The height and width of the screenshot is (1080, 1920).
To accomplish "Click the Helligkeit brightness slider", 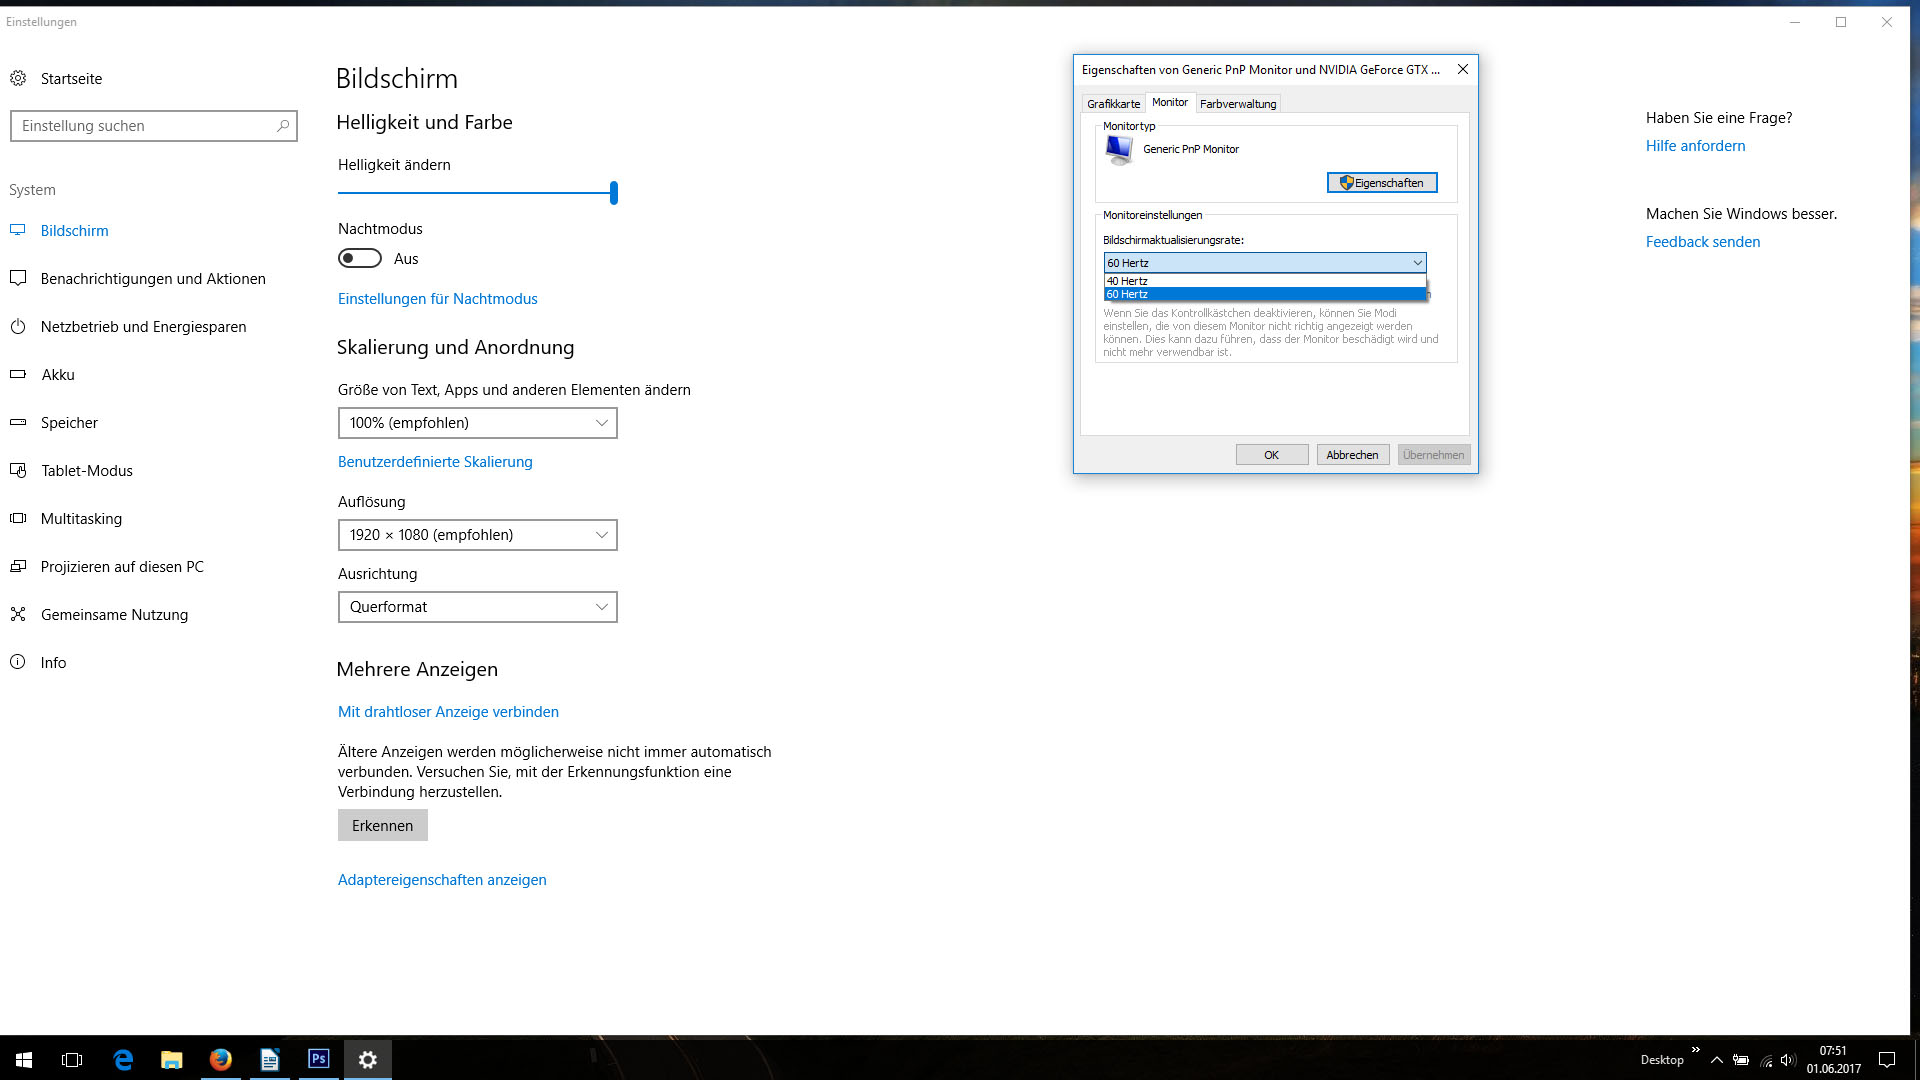I will click(477, 193).
